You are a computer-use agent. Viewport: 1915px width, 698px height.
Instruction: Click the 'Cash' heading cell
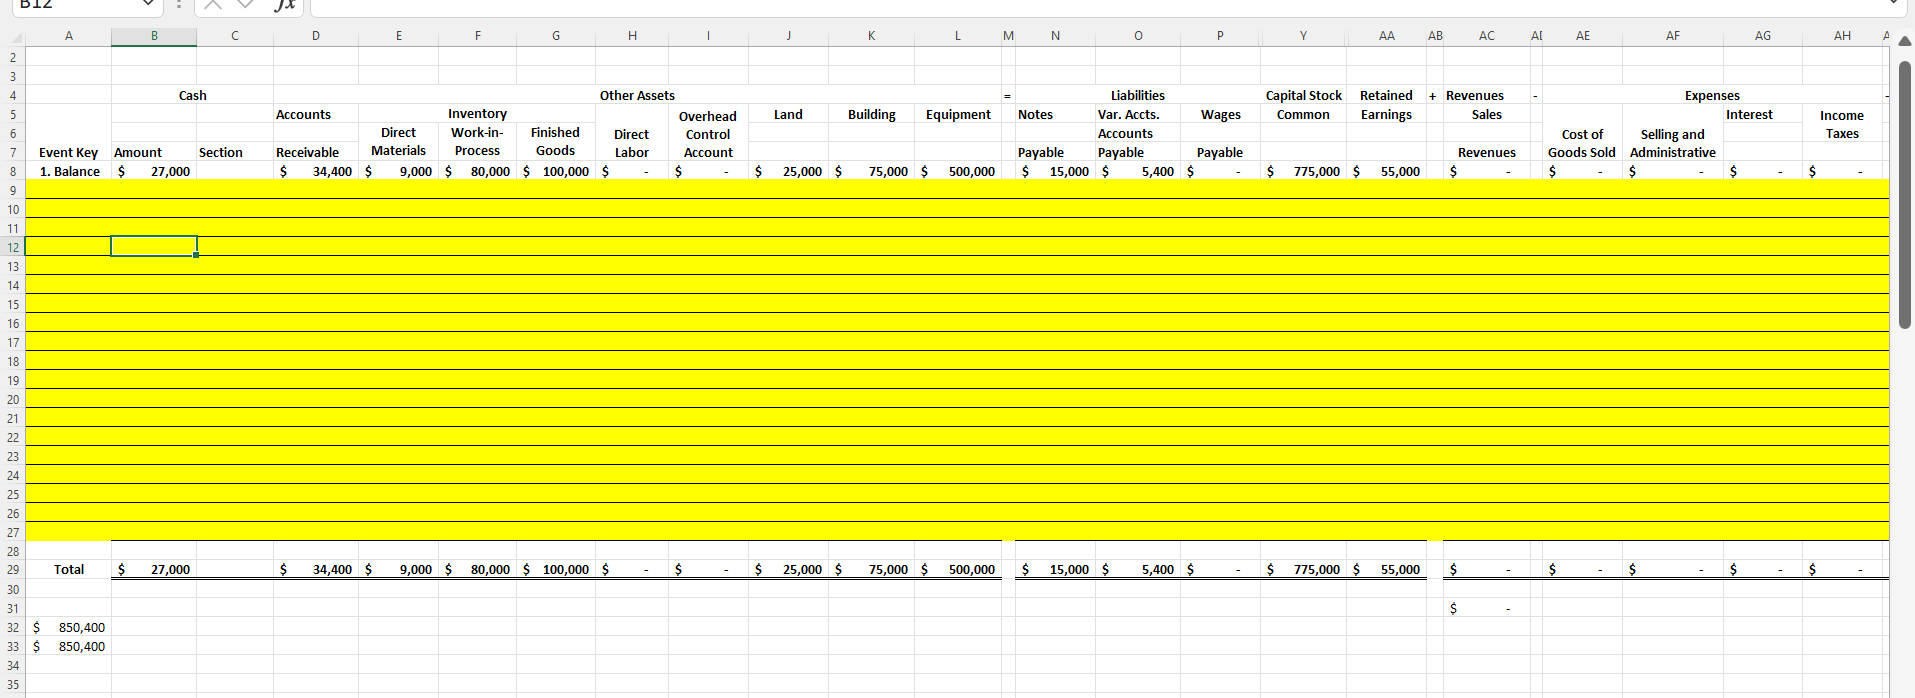192,95
